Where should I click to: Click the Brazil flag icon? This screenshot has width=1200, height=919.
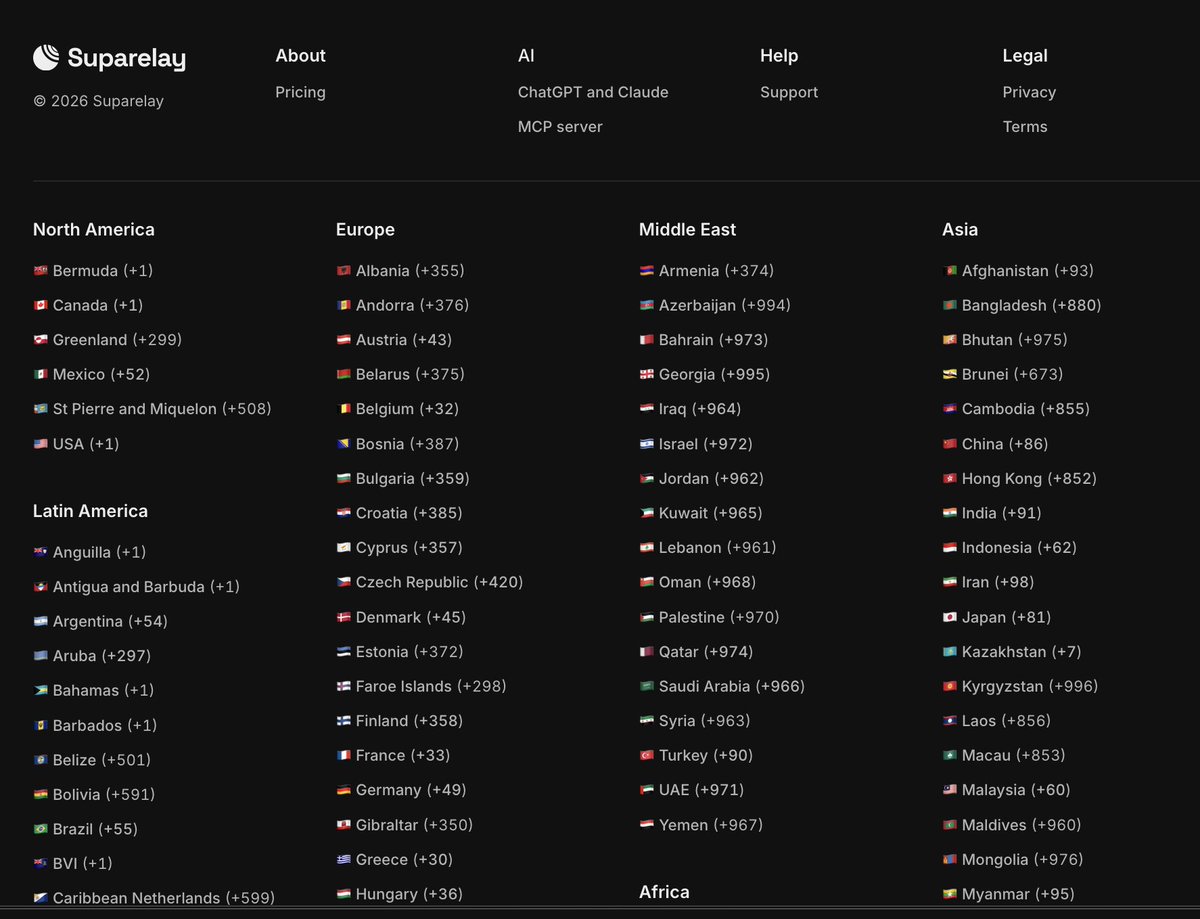40,829
